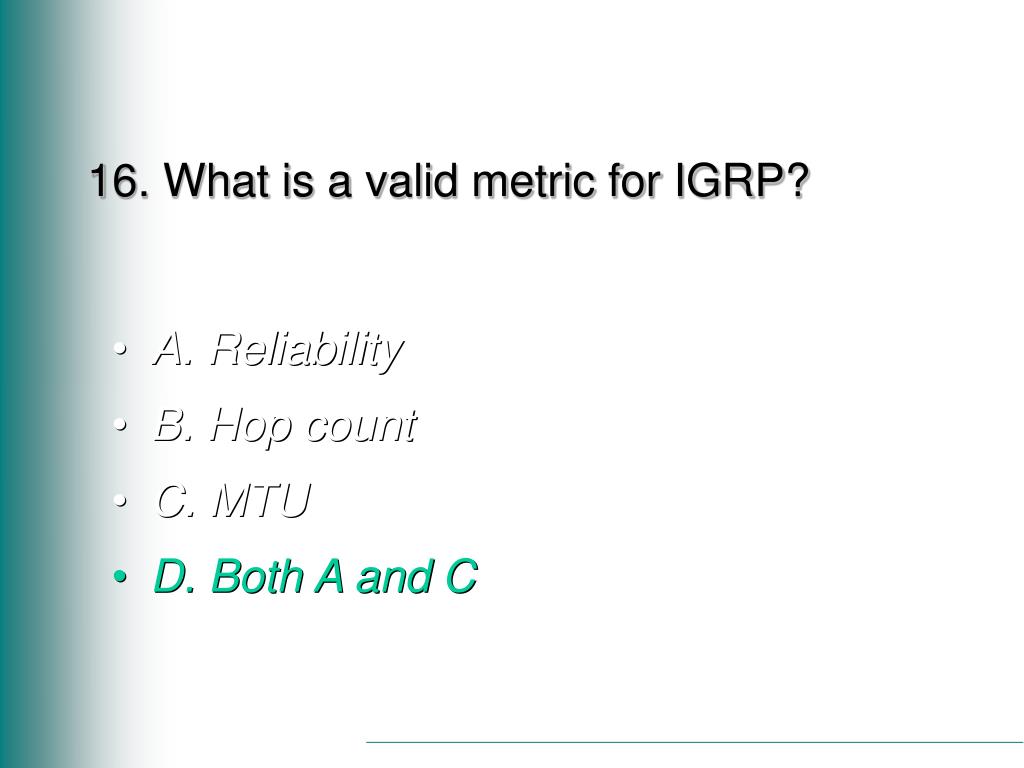
Task: Click the word What in the title
Action: tap(217, 180)
